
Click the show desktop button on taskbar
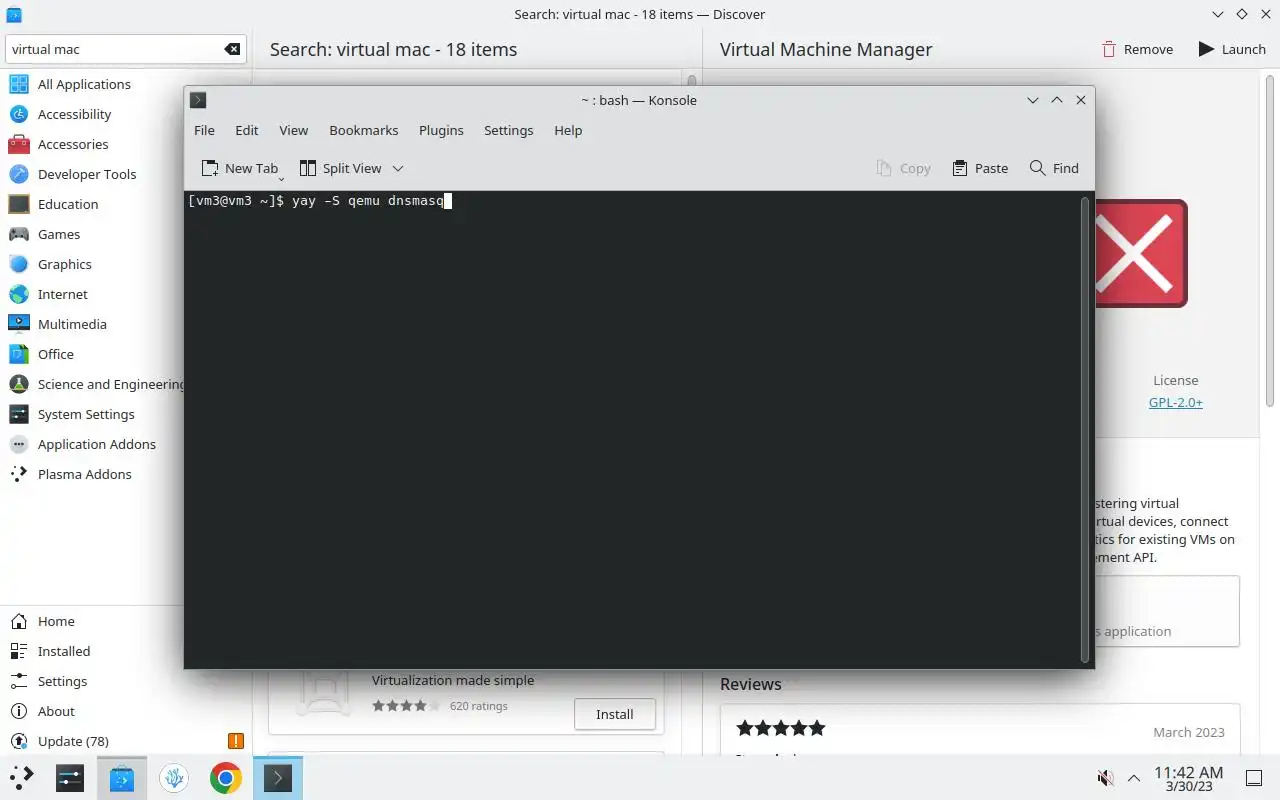click(1254, 778)
